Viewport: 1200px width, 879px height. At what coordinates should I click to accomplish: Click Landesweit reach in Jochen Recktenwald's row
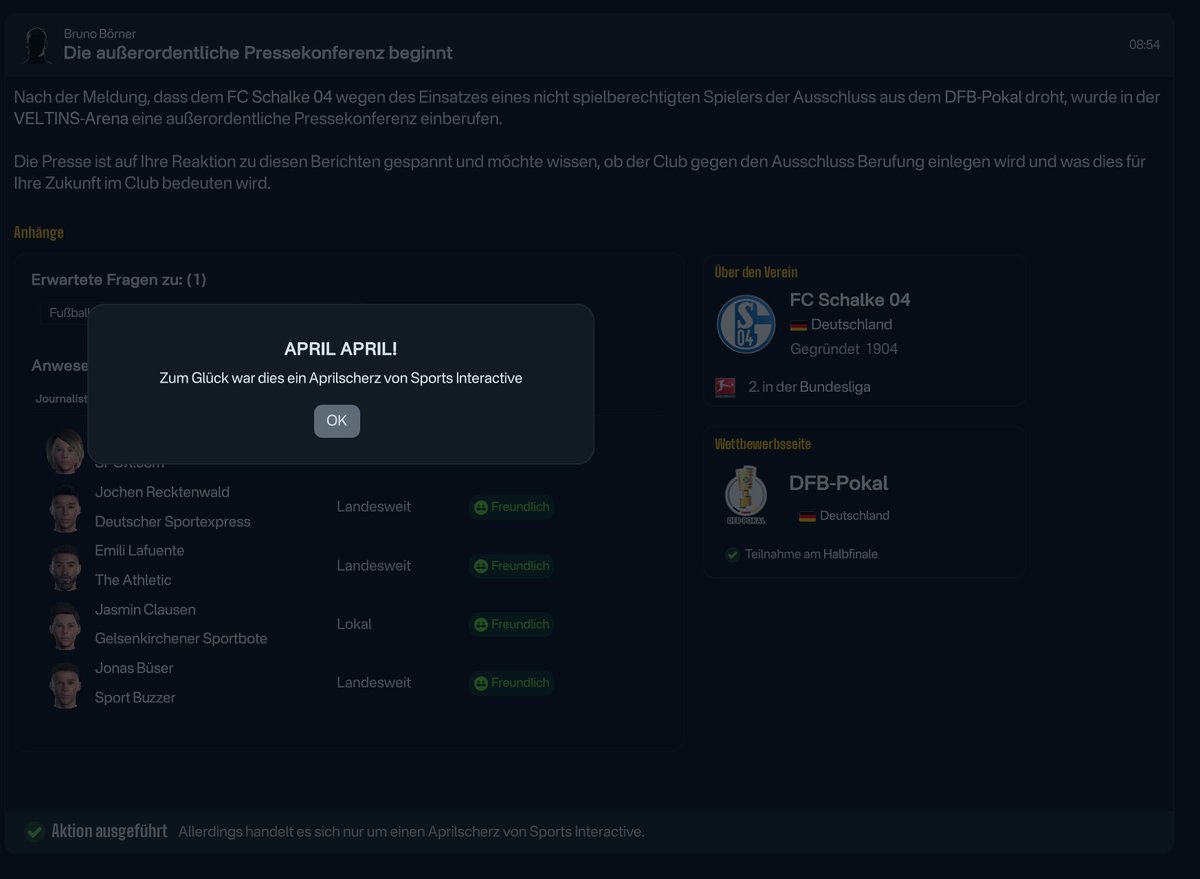tap(374, 507)
